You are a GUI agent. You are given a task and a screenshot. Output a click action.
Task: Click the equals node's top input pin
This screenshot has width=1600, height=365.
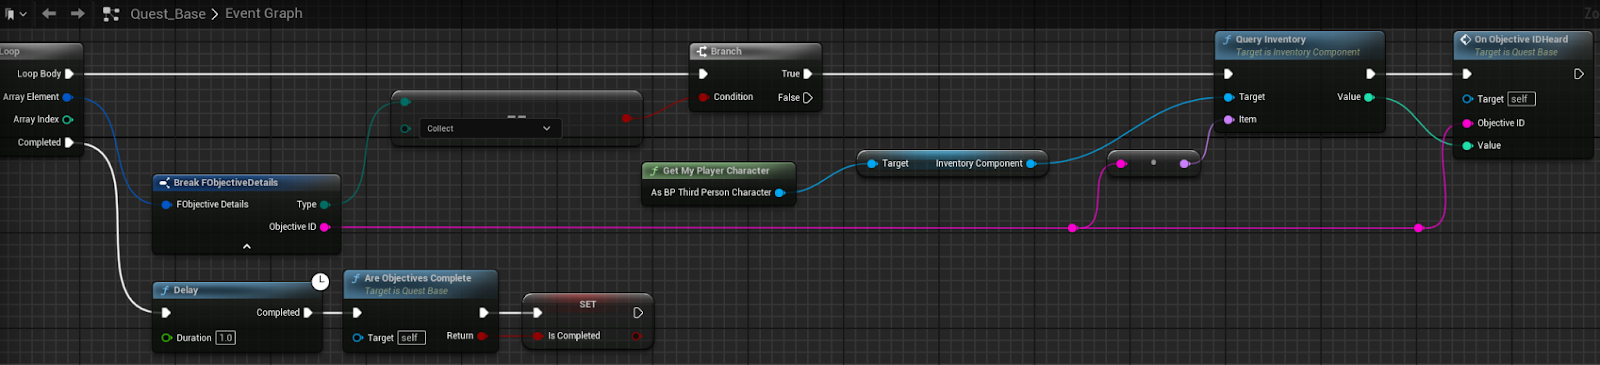(x=405, y=101)
